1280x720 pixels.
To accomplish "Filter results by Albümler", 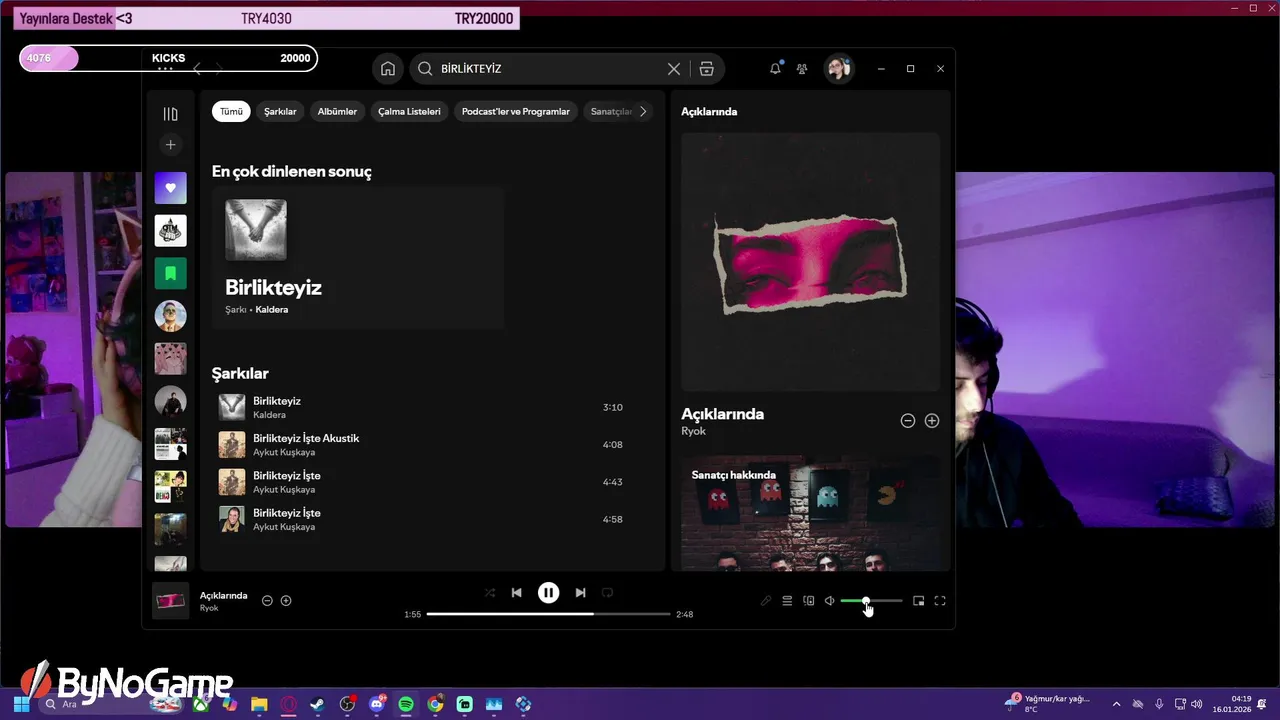I will point(337,111).
